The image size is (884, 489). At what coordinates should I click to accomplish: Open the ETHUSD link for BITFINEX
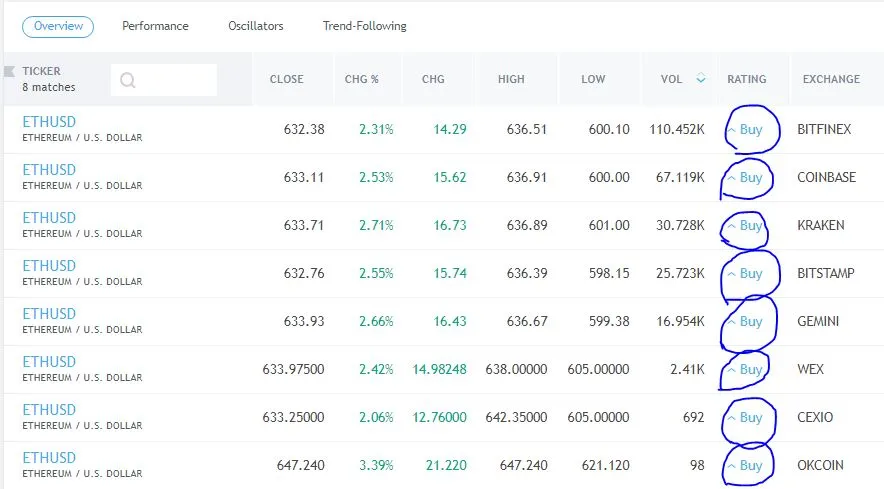(x=49, y=122)
